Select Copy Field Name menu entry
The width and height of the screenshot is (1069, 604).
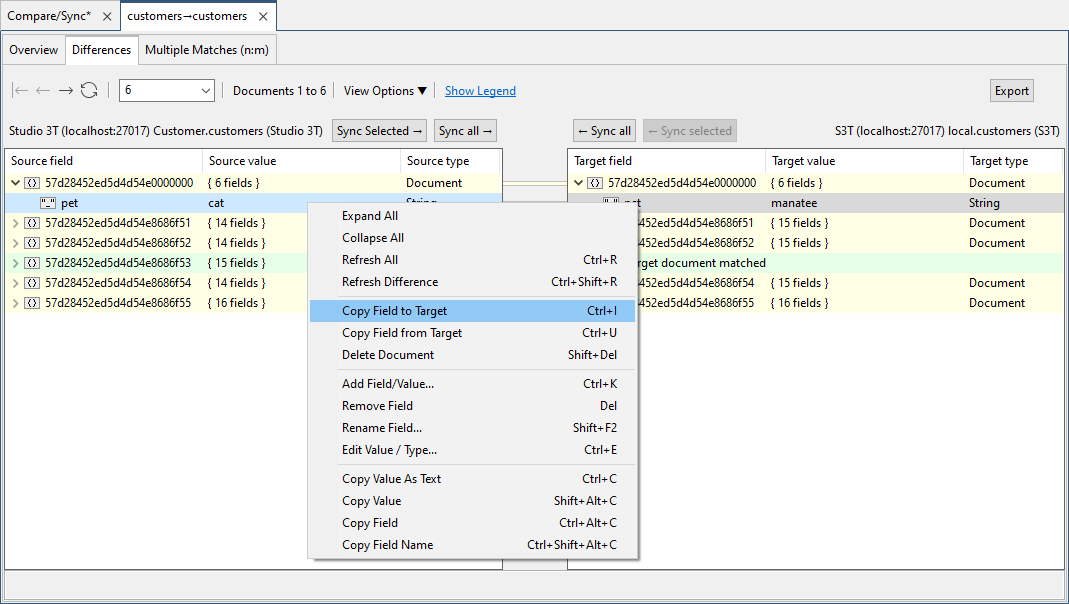point(472,545)
